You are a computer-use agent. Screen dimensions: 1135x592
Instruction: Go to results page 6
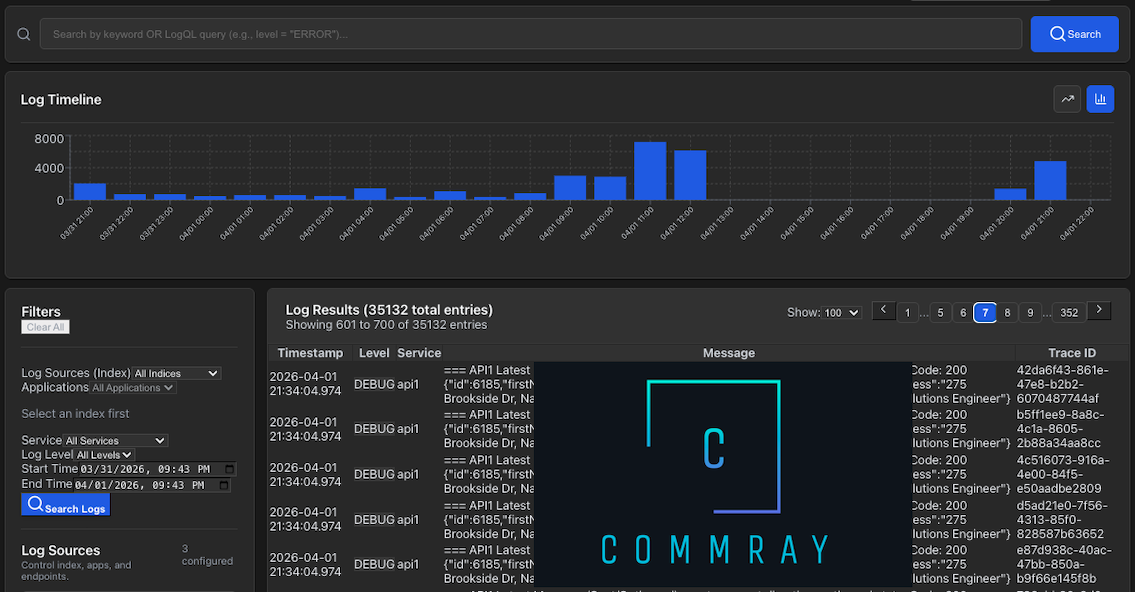[x=963, y=313]
